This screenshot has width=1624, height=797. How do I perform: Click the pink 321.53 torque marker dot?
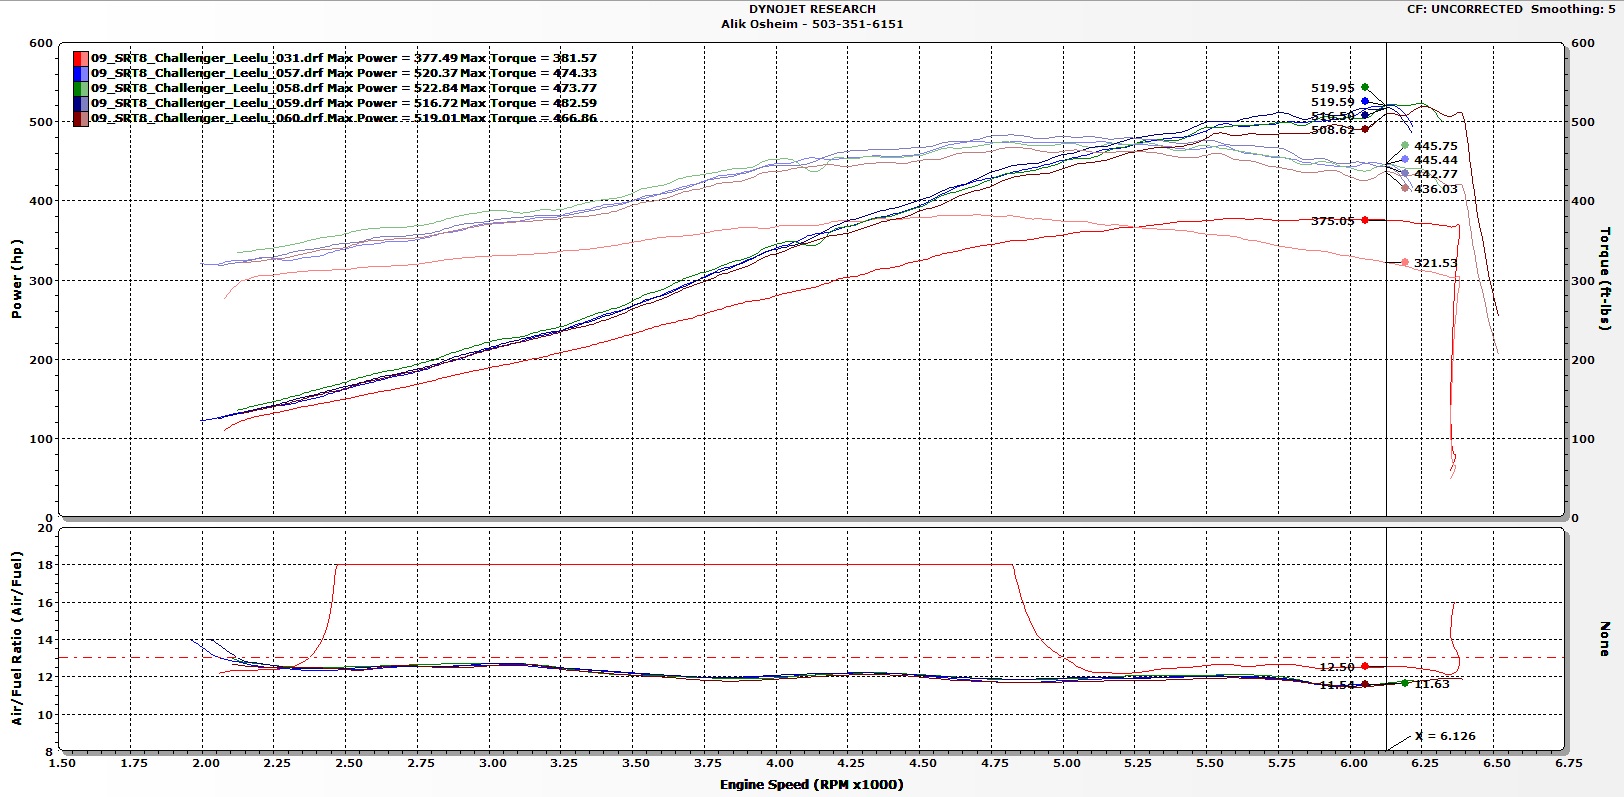click(1405, 263)
